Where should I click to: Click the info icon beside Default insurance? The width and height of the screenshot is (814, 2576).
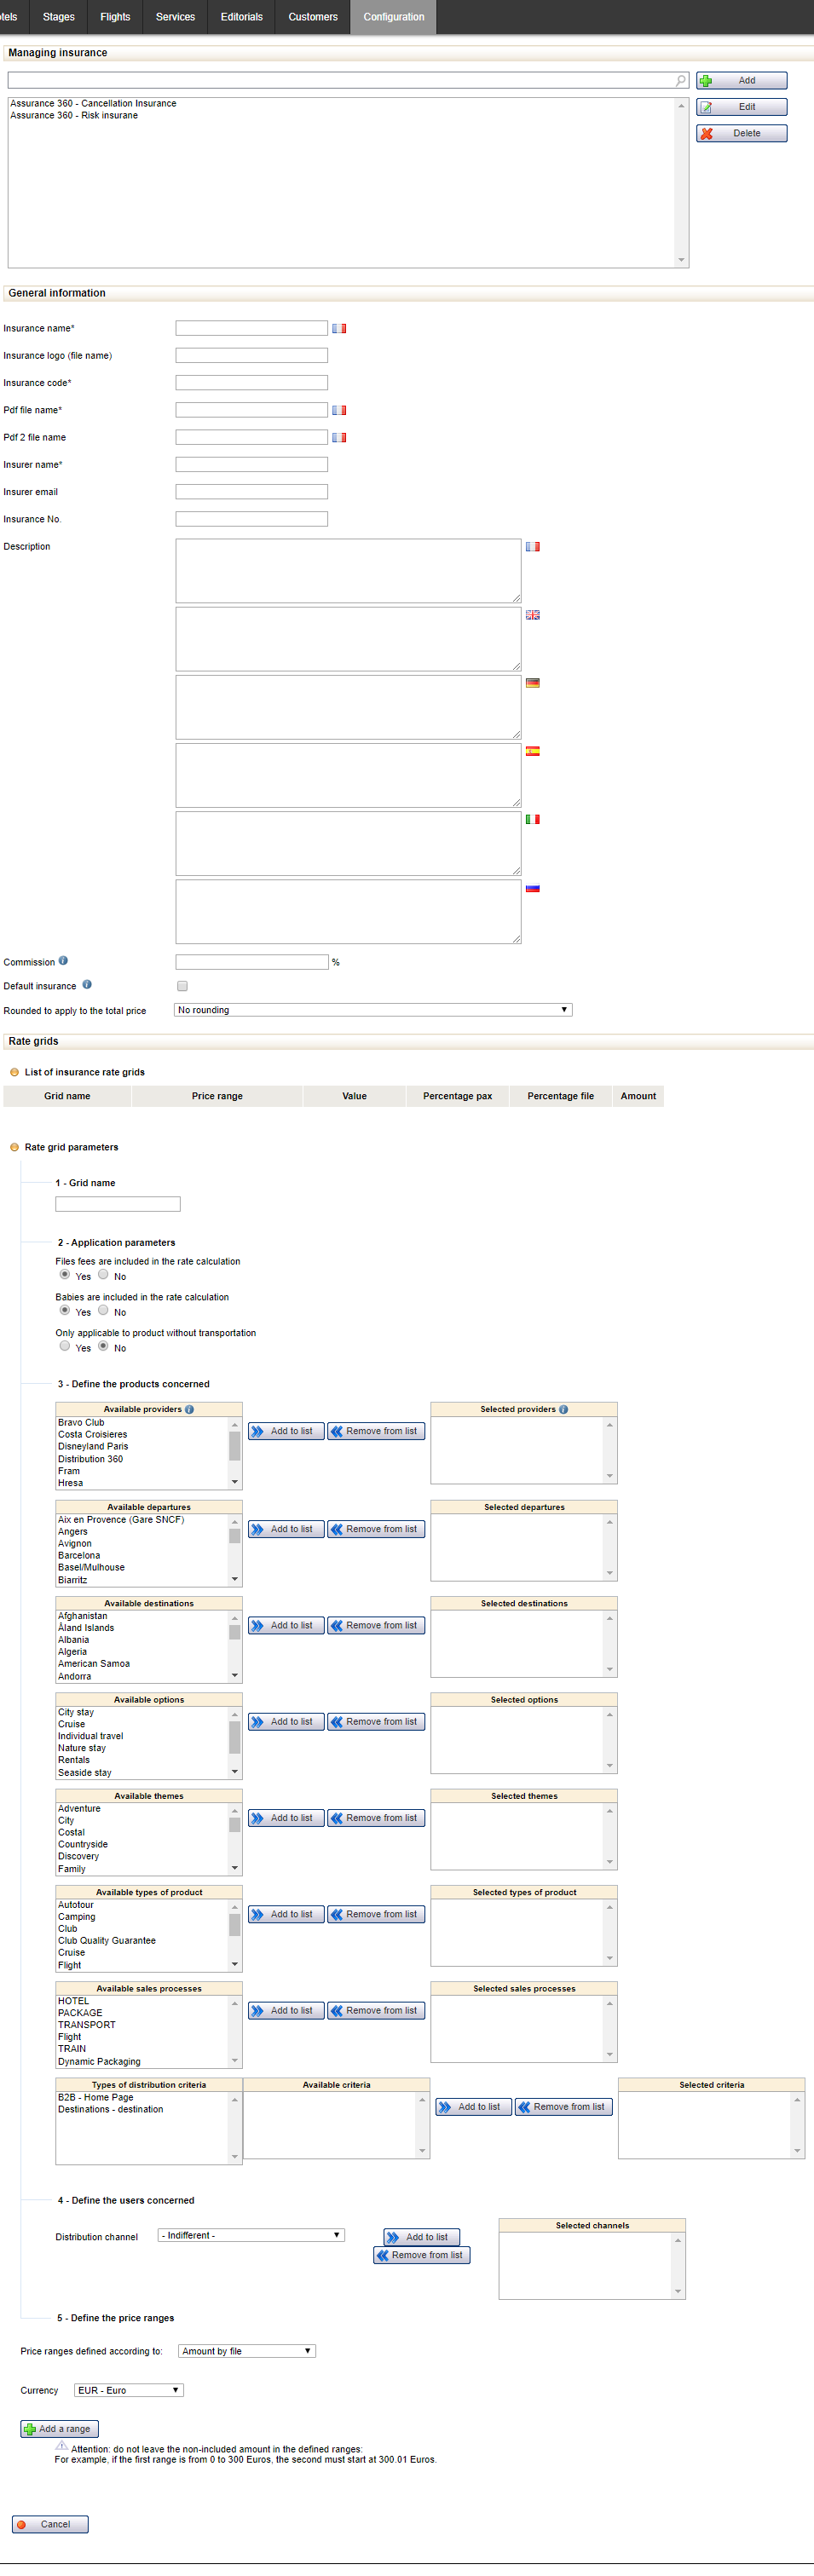(87, 985)
